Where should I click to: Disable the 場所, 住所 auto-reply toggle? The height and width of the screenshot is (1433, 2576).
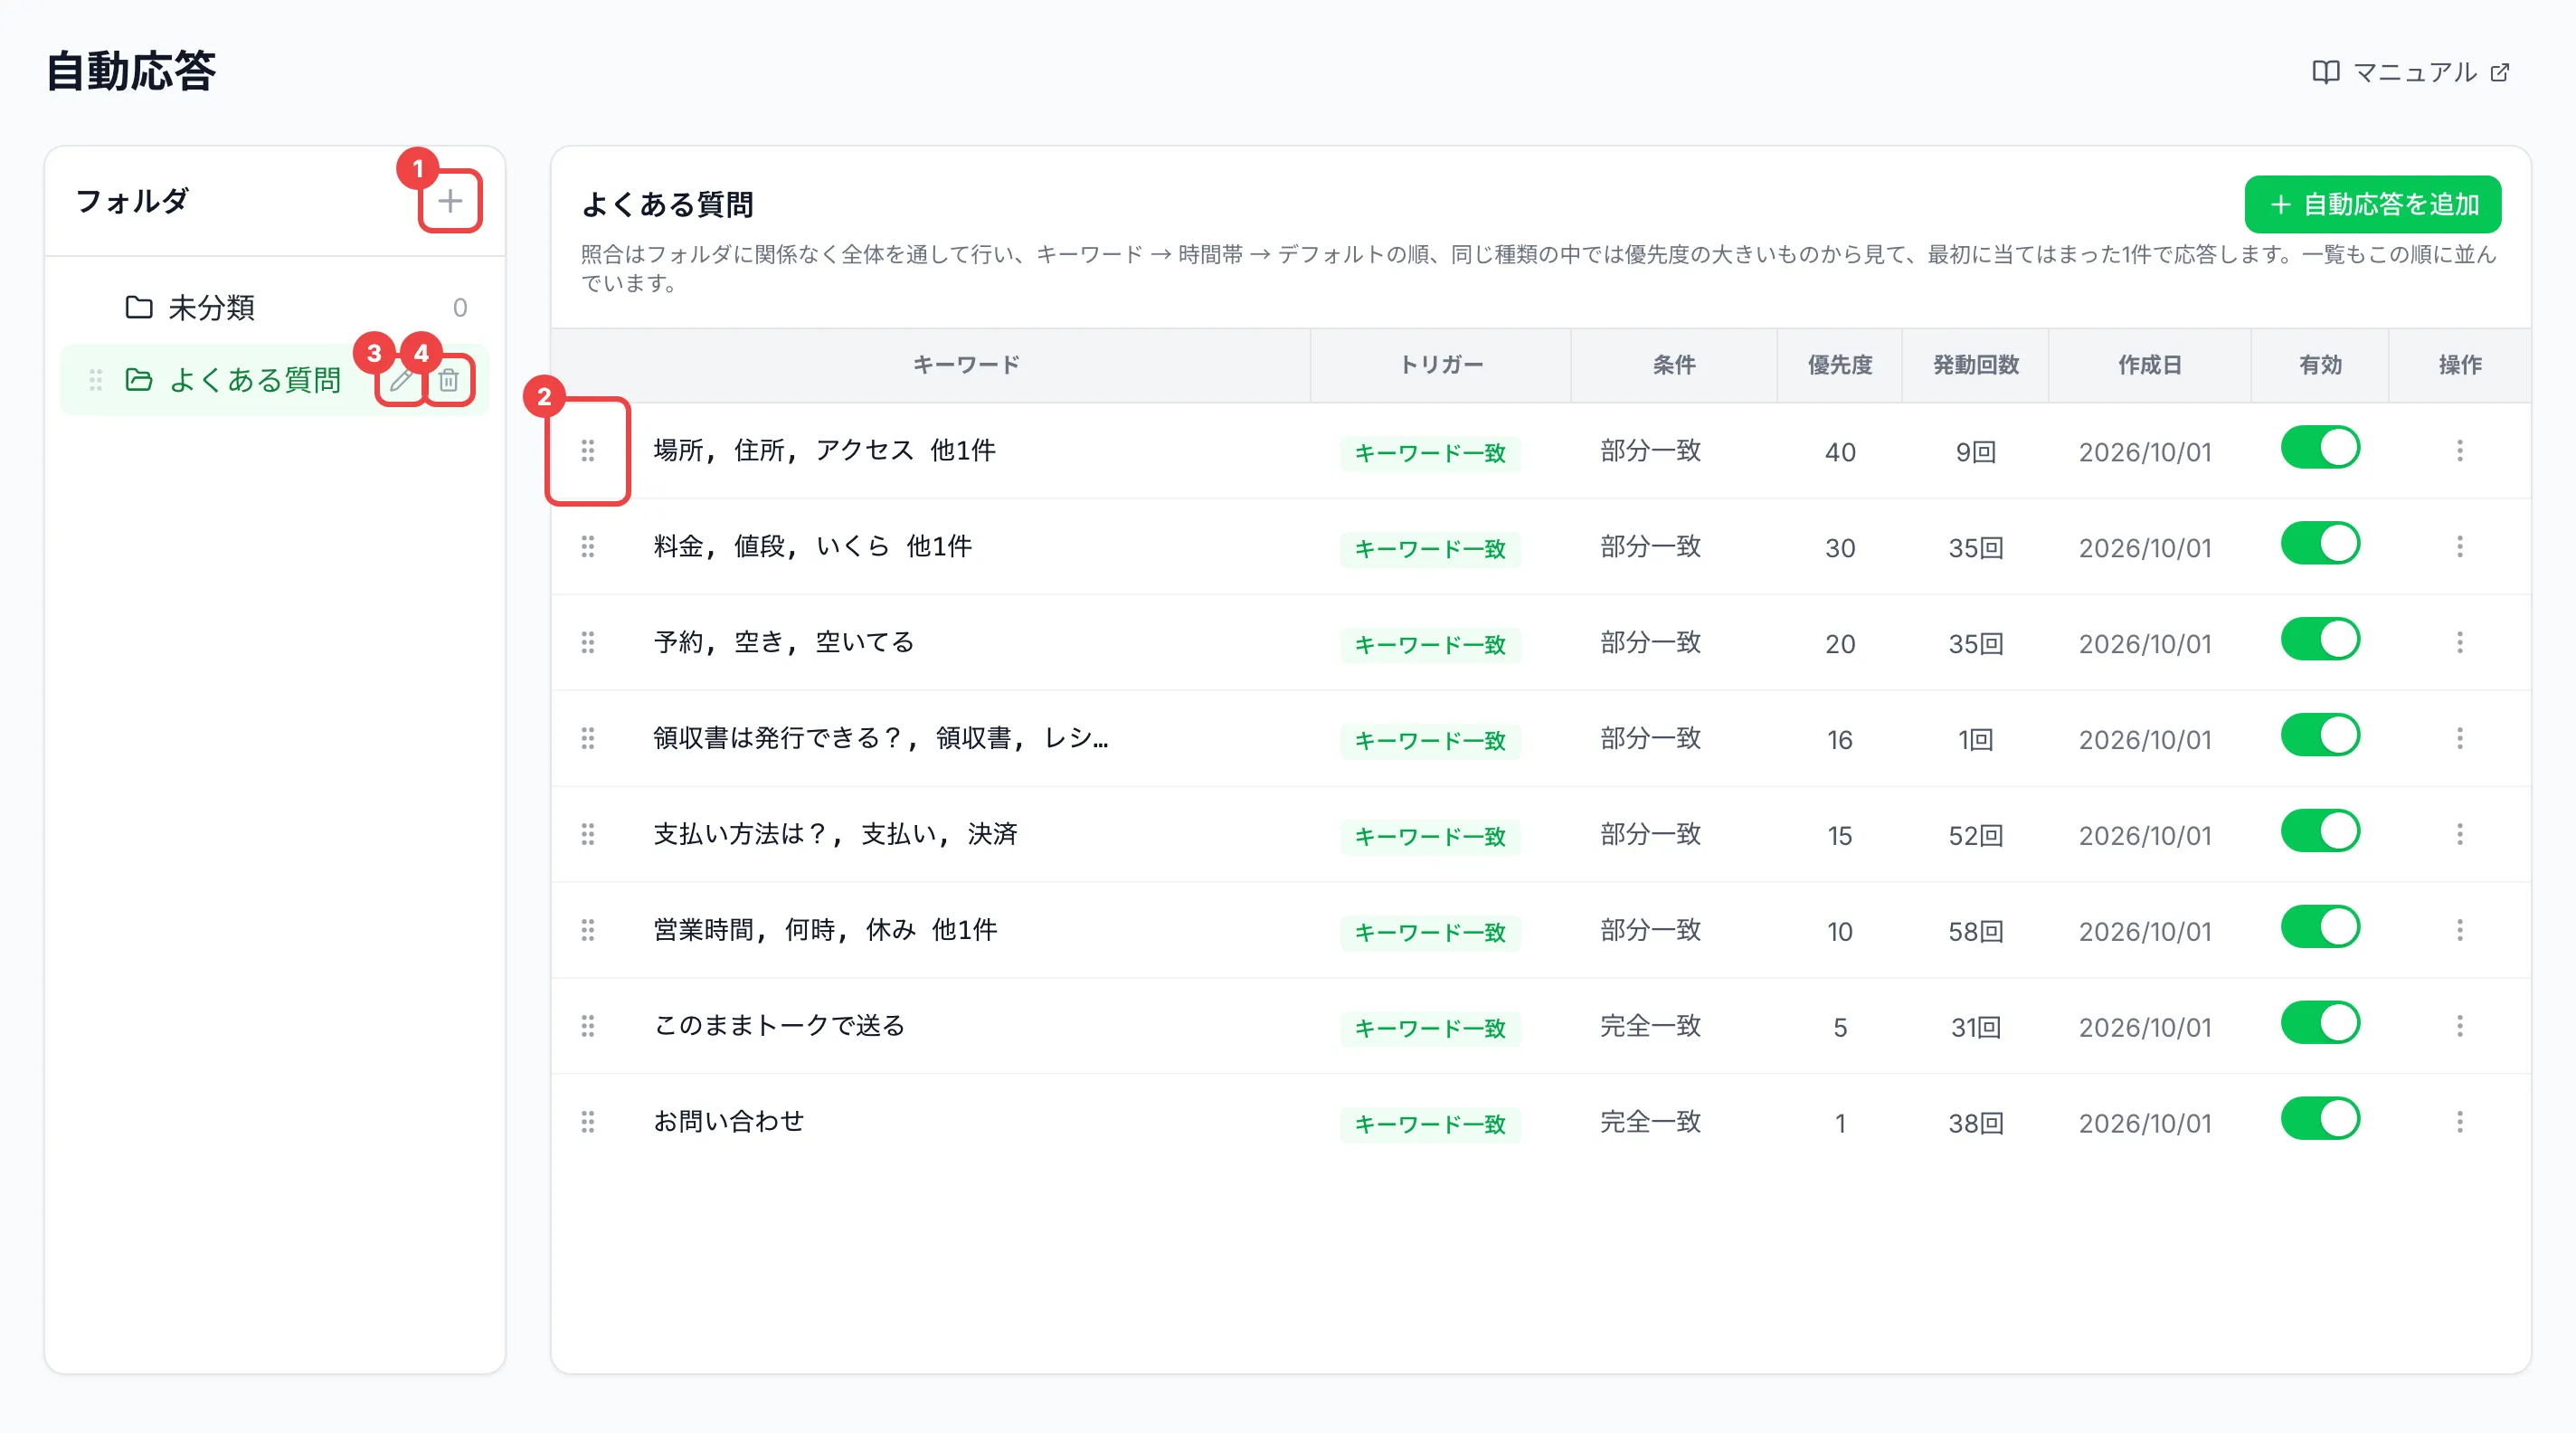(2320, 448)
